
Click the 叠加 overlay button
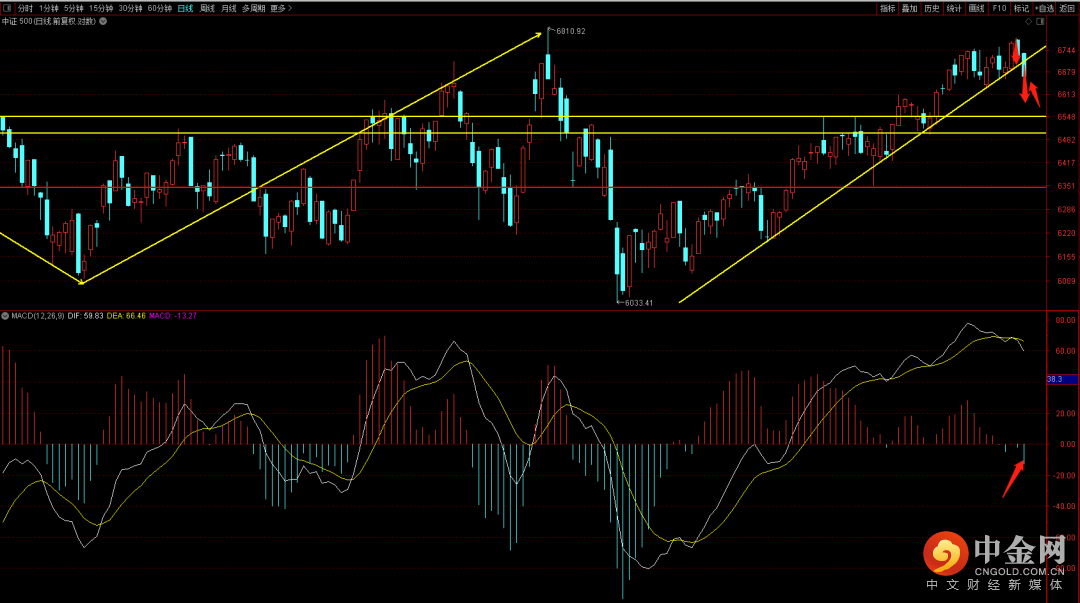tap(910, 8)
